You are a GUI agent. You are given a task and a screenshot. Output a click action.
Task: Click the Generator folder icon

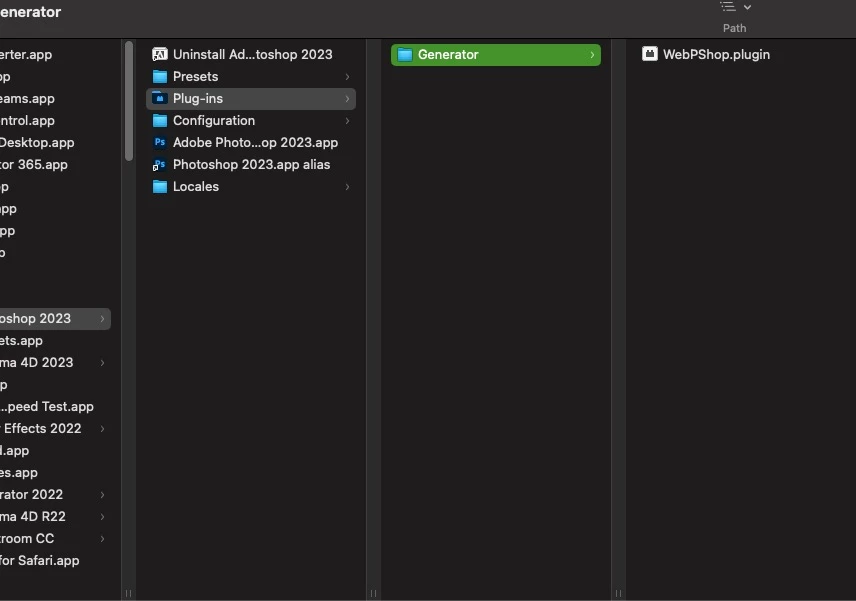click(405, 55)
